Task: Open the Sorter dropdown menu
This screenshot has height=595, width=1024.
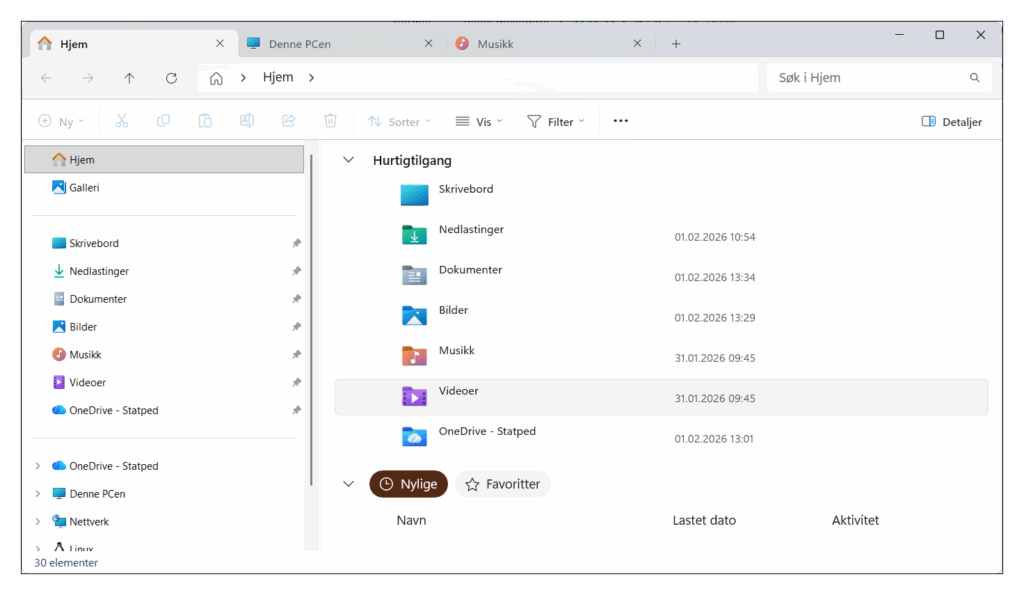Action: (399, 121)
